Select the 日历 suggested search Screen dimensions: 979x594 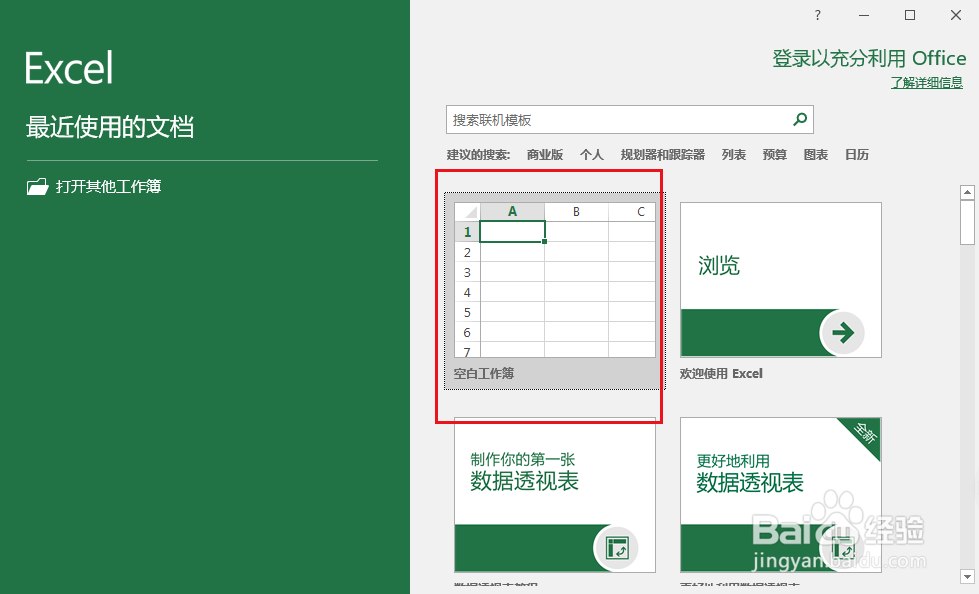(857, 155)
